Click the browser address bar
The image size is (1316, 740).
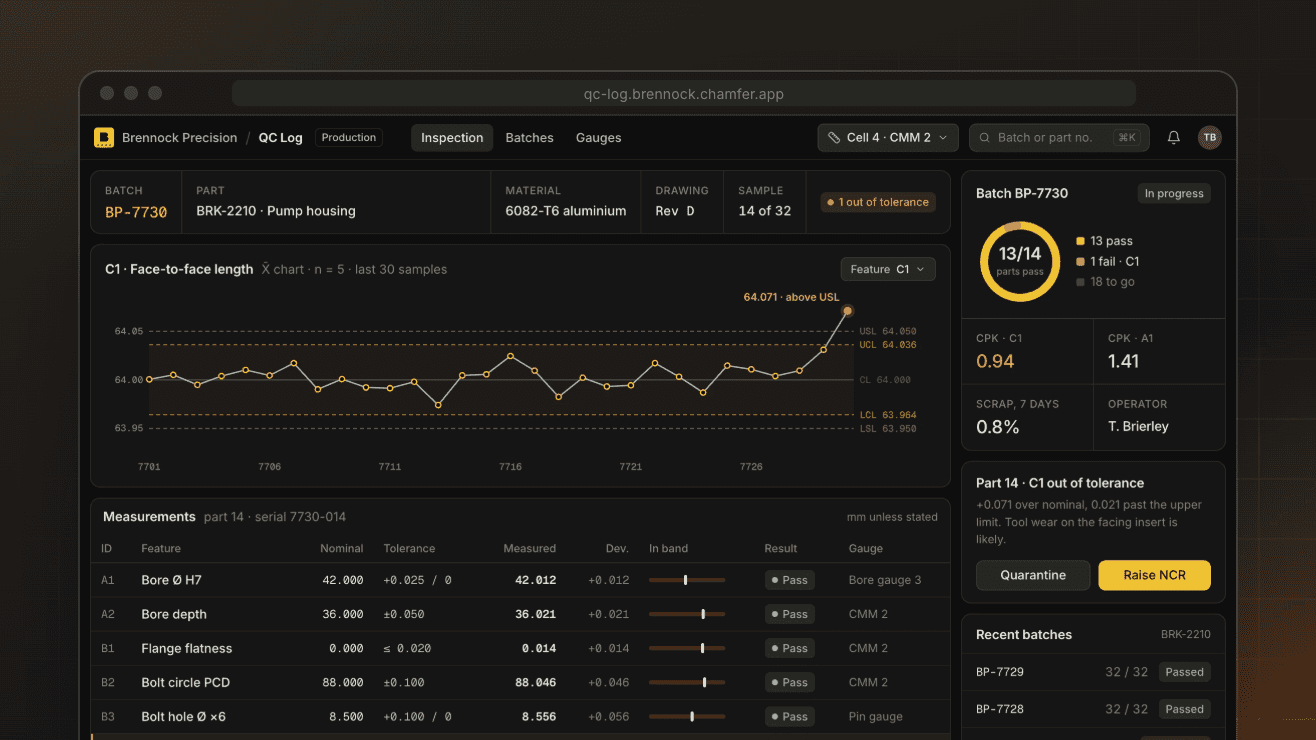[684, 94]
